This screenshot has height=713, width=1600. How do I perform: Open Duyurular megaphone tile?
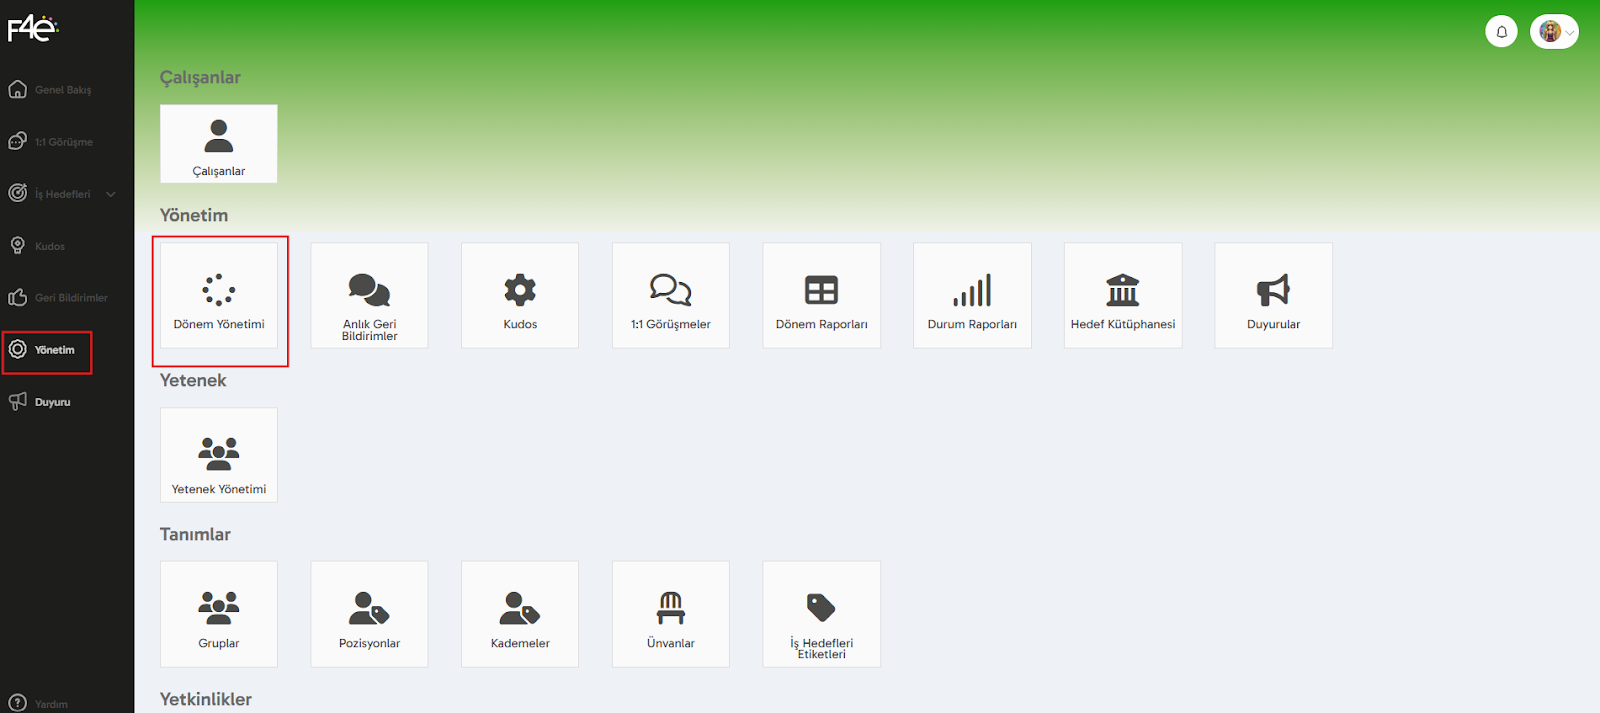coord(1273,296)
